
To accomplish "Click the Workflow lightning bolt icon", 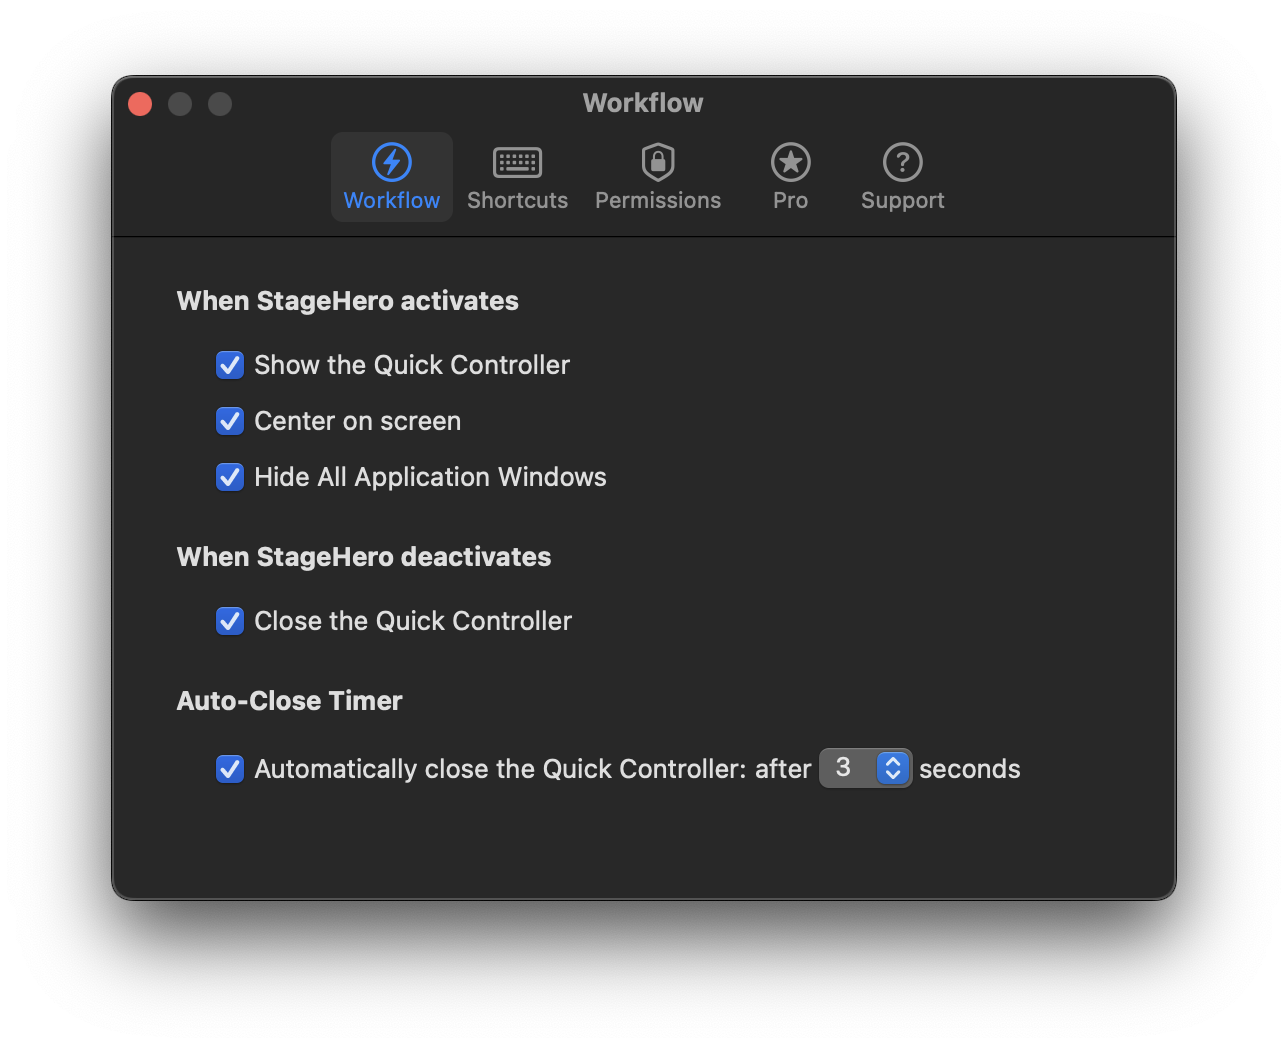I will click(x=391, y=162).
